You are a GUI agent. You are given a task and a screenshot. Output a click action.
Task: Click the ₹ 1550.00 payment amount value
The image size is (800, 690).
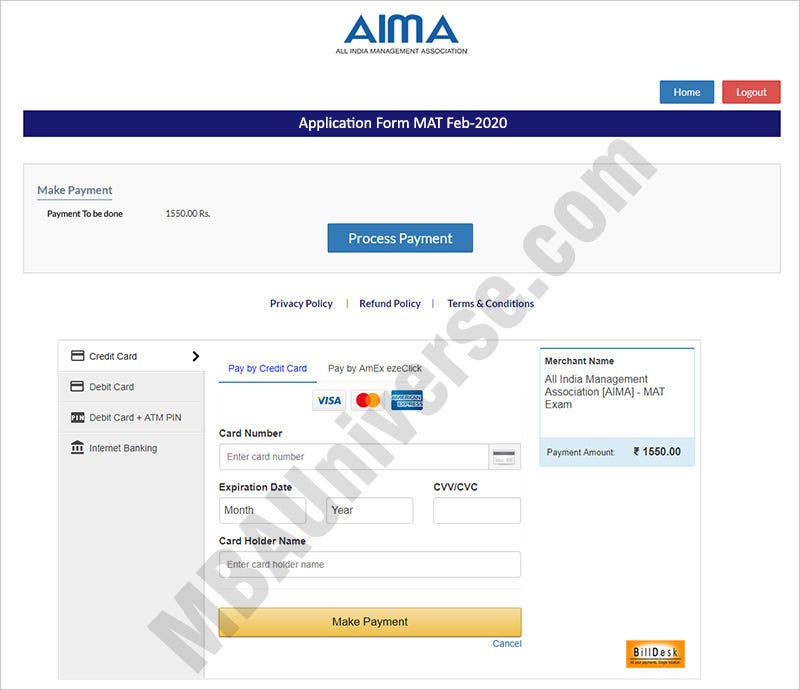657,451
